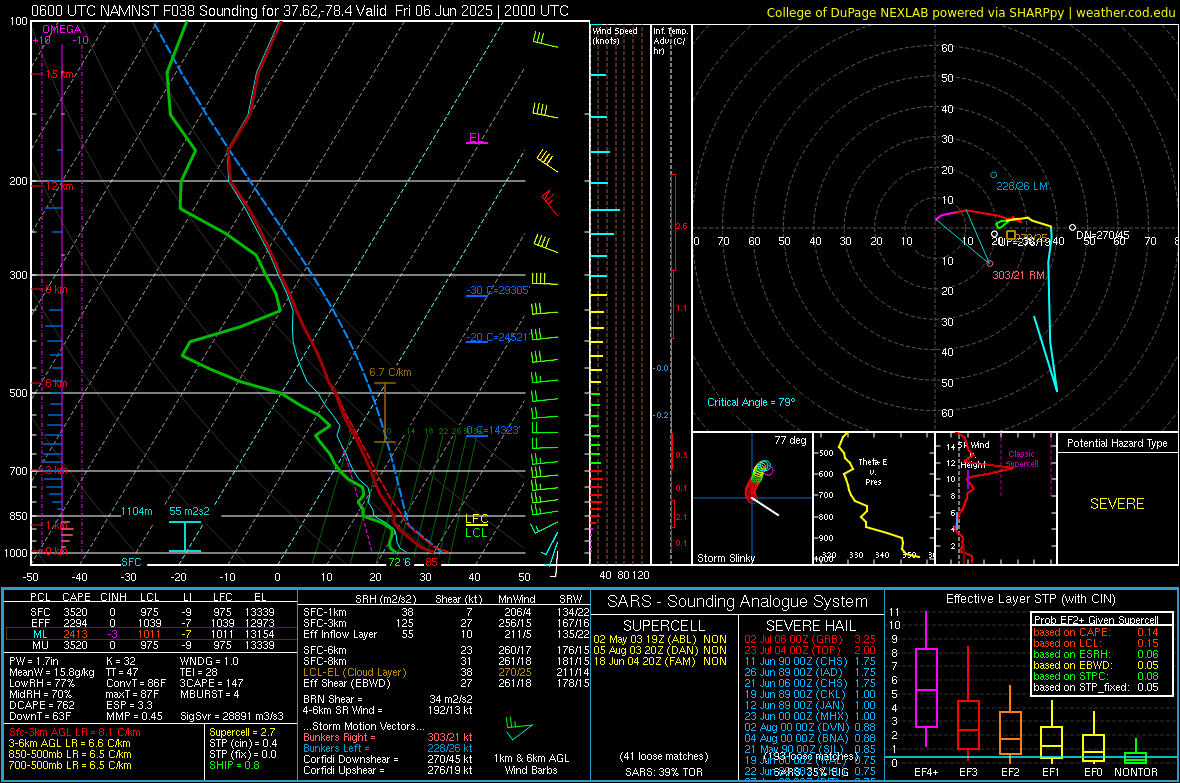The height and width of the screenshot is (783, 1180).
Task: Select the '228/26 LM' hodograph label
Action: pyautogui.click(x=1022, y=186)
